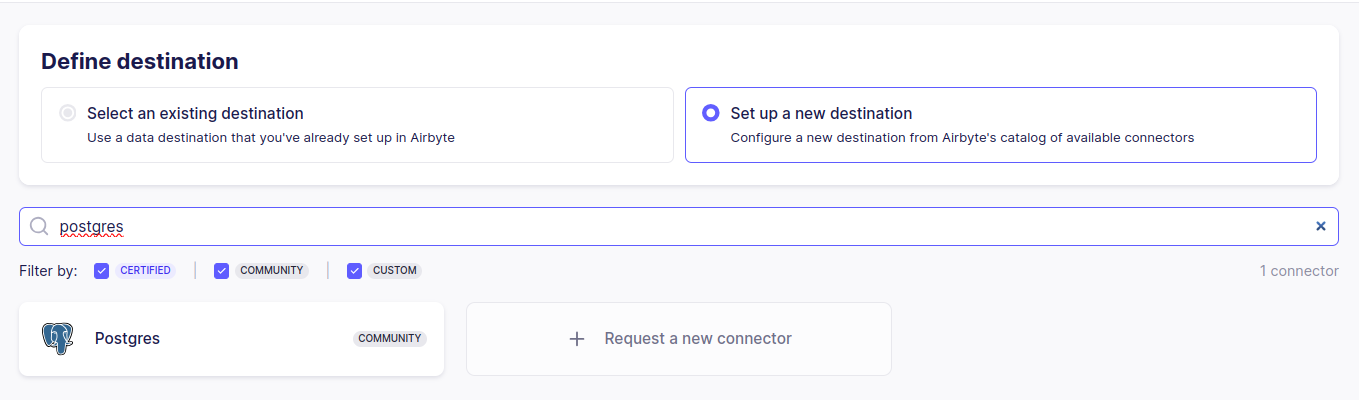Click the text about Airbyte's catalog of connectors

click(962, 138)
